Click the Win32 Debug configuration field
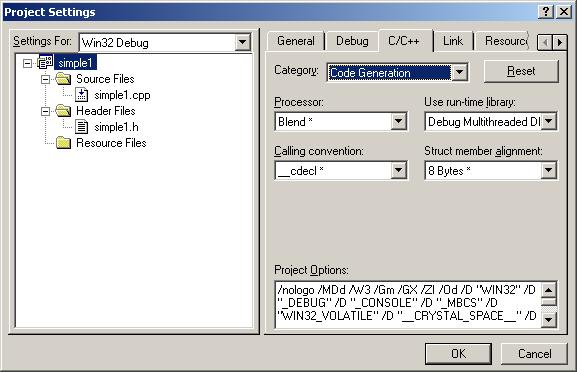This screenshot has width=577, height=372. pos(158,43)
